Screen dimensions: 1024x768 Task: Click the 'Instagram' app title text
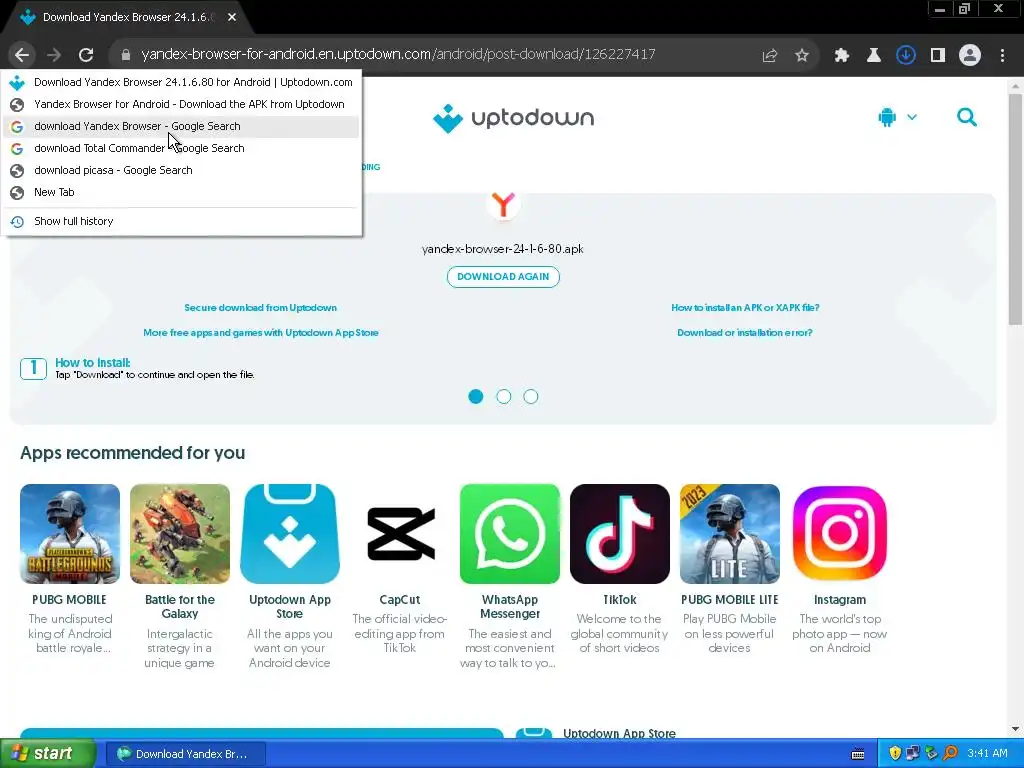[840, 600]
